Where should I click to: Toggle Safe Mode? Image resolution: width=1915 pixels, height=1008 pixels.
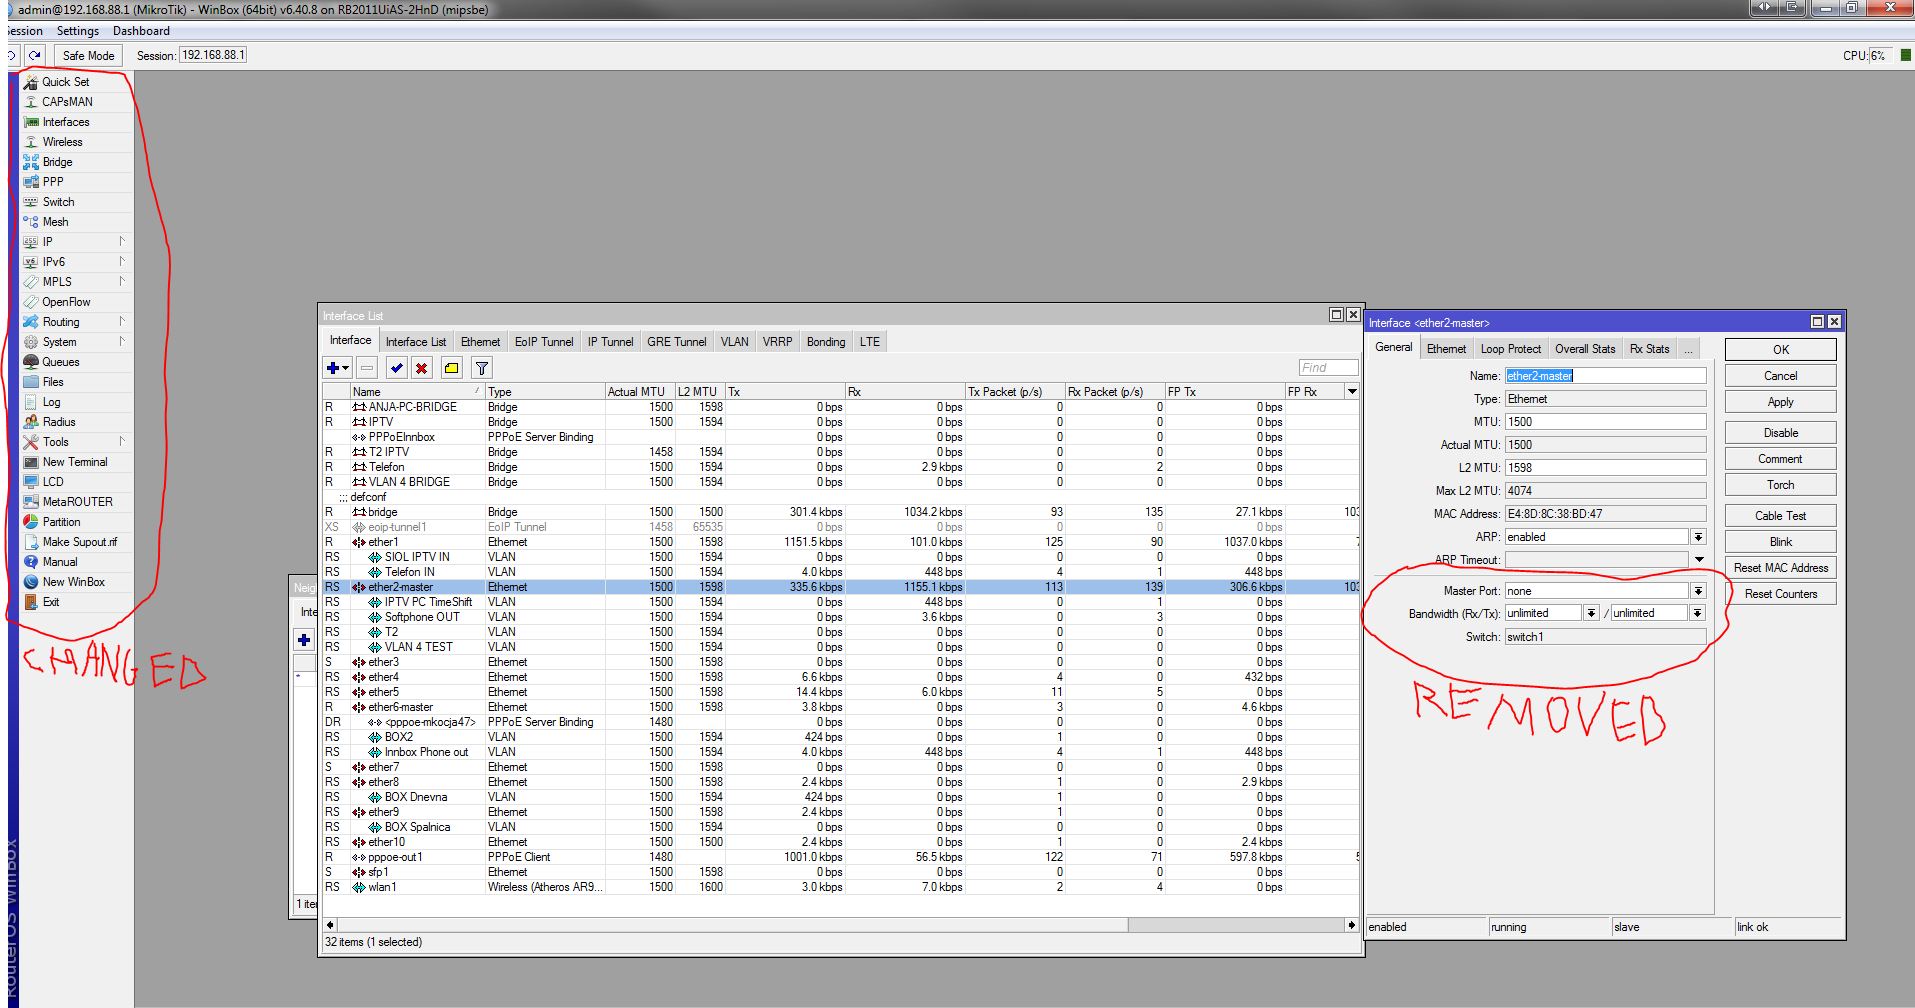(x=88, y=56)
